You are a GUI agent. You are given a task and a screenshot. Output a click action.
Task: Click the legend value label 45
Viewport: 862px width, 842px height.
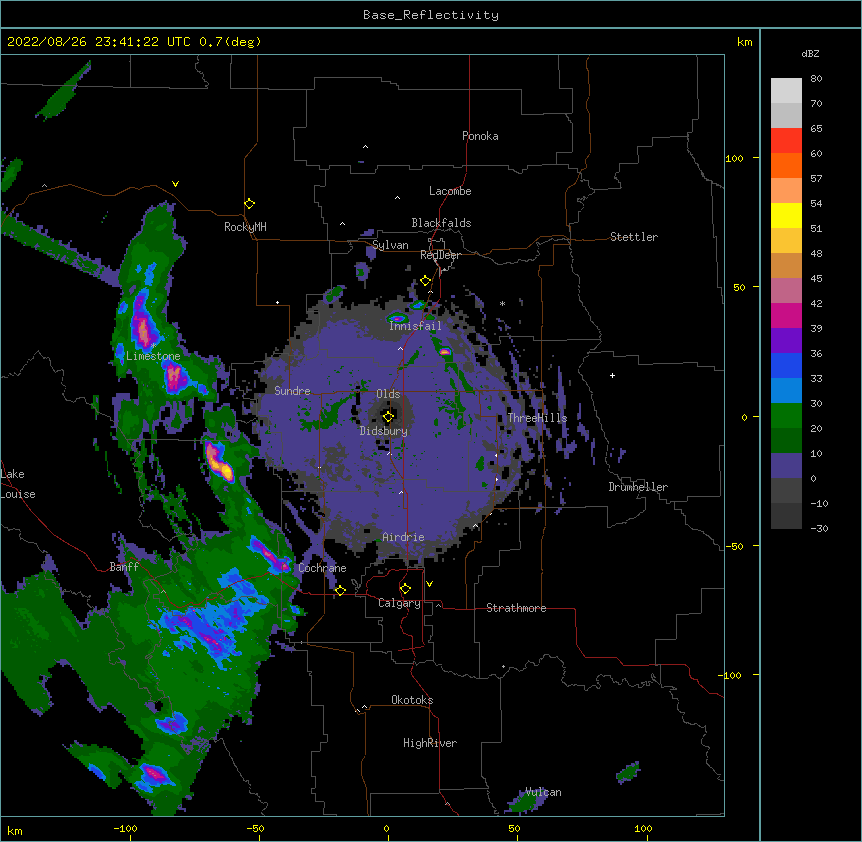(816, 278)
